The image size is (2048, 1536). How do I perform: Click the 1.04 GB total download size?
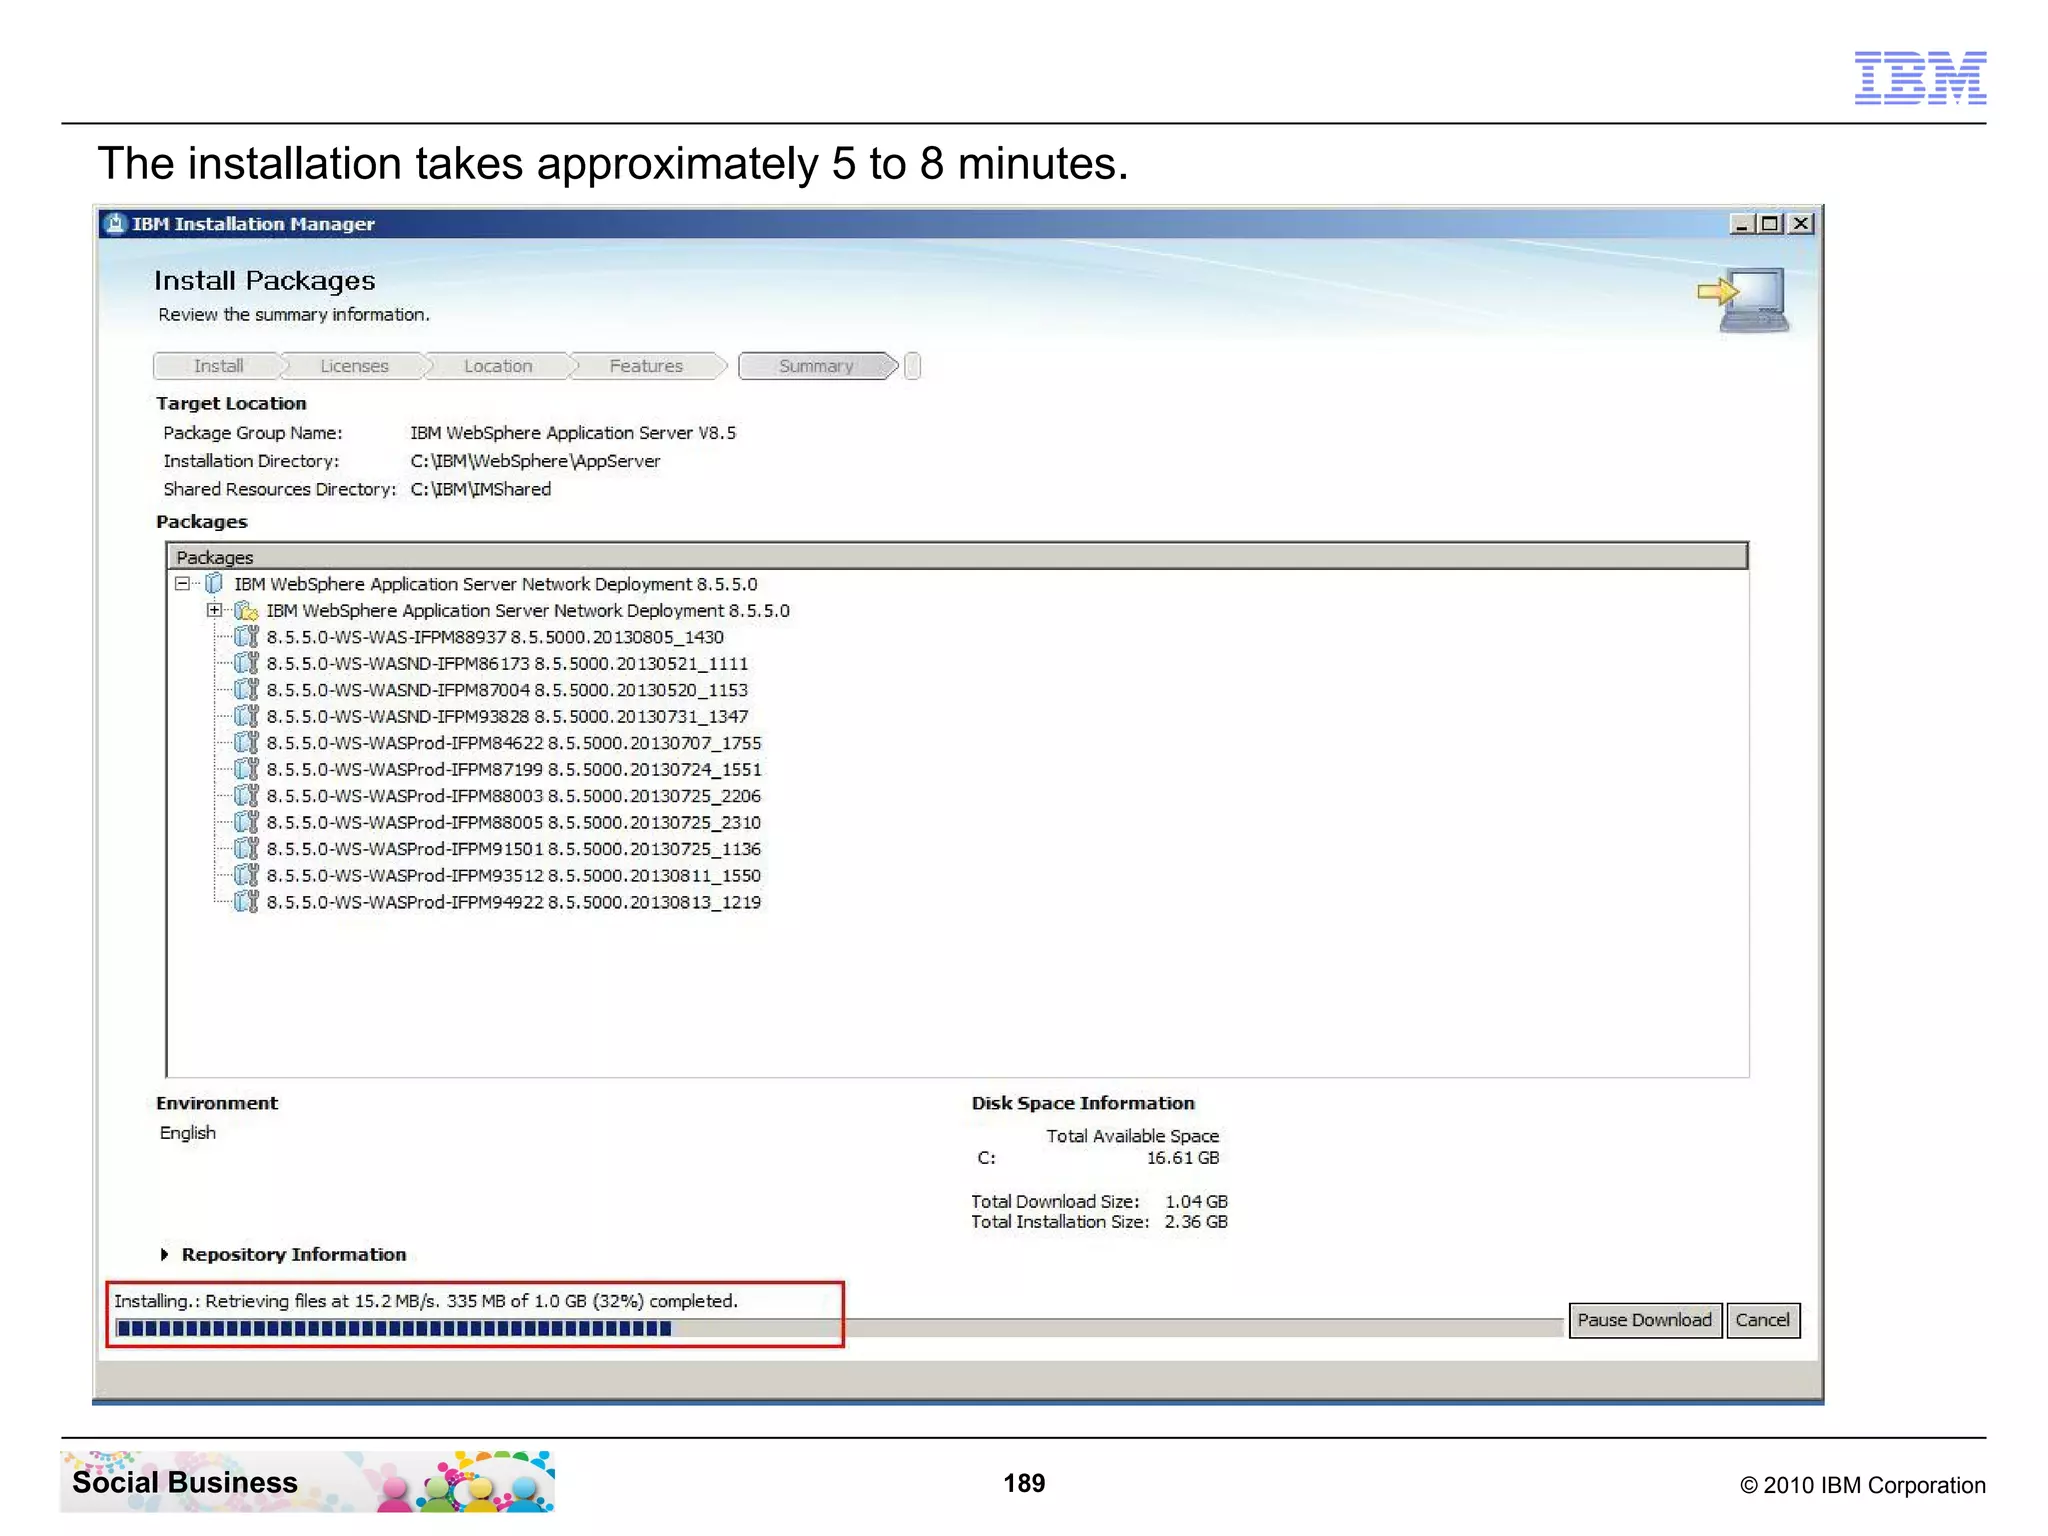(1196, 1201)
